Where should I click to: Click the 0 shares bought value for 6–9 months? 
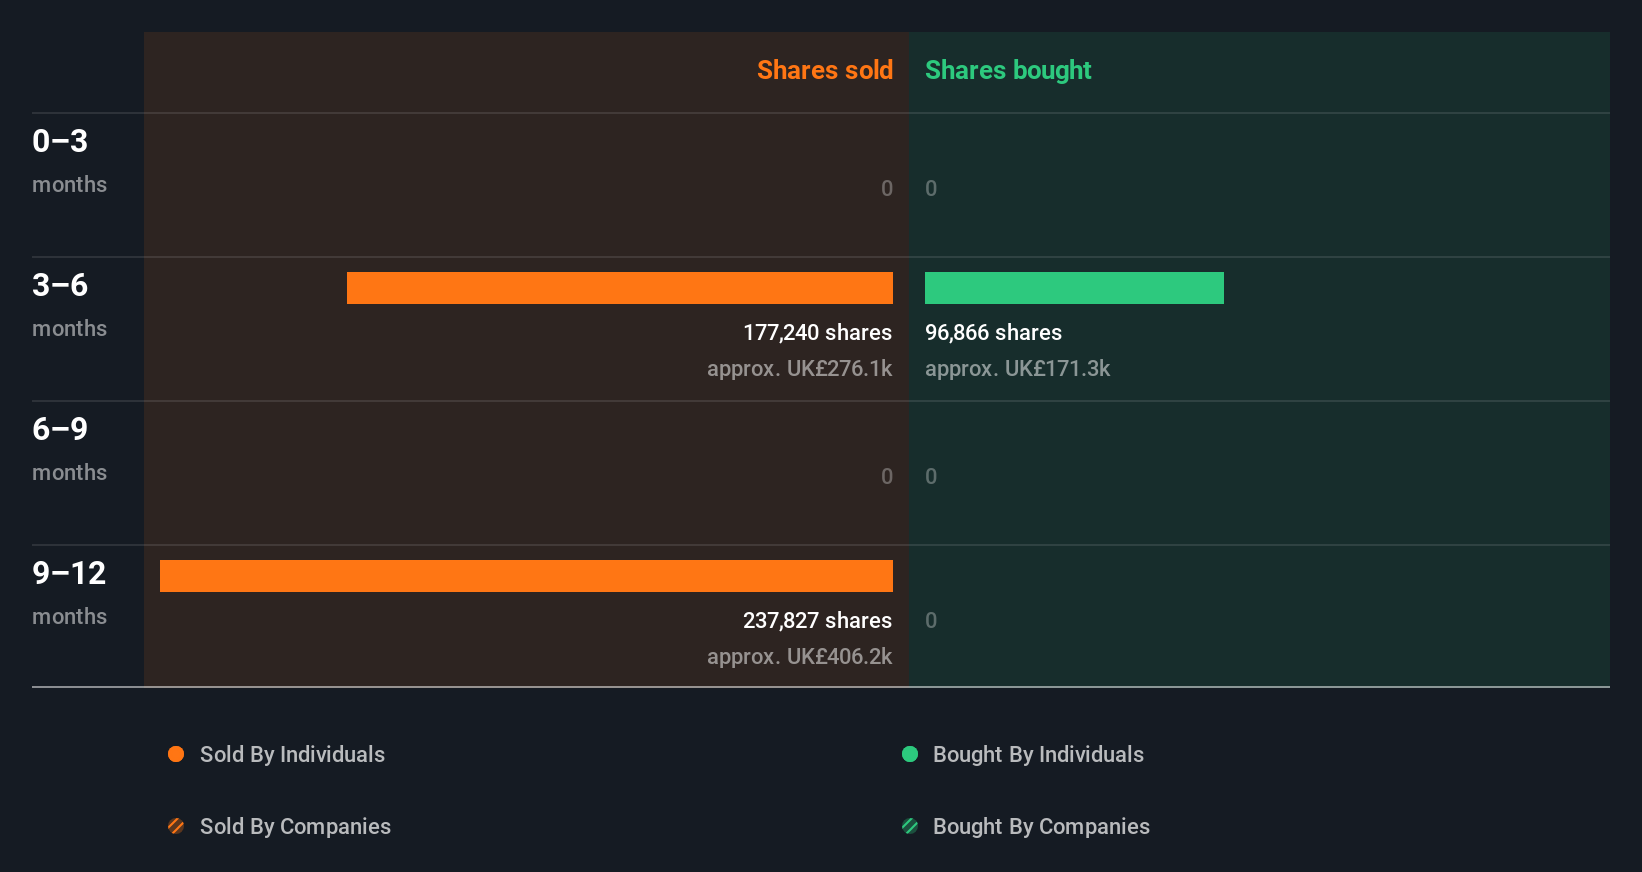(x=931, y=477)
